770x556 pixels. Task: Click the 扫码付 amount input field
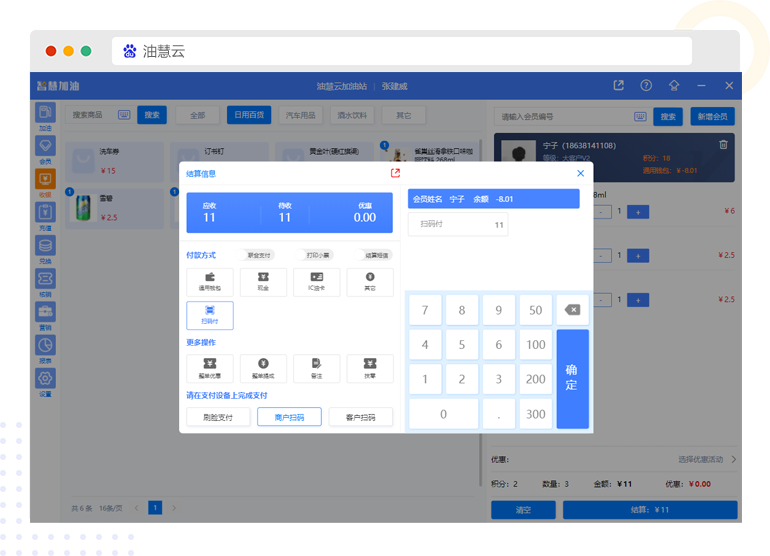(x=458, y=225)
